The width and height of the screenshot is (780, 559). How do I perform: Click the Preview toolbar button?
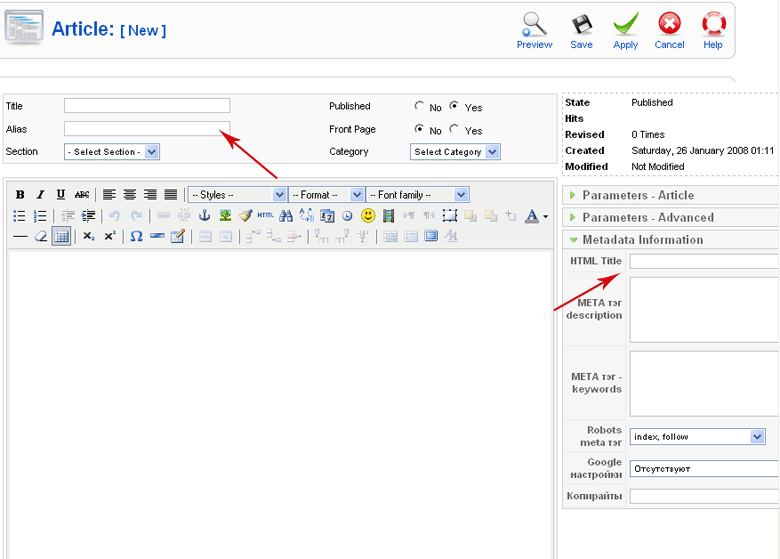click(534, 31)
